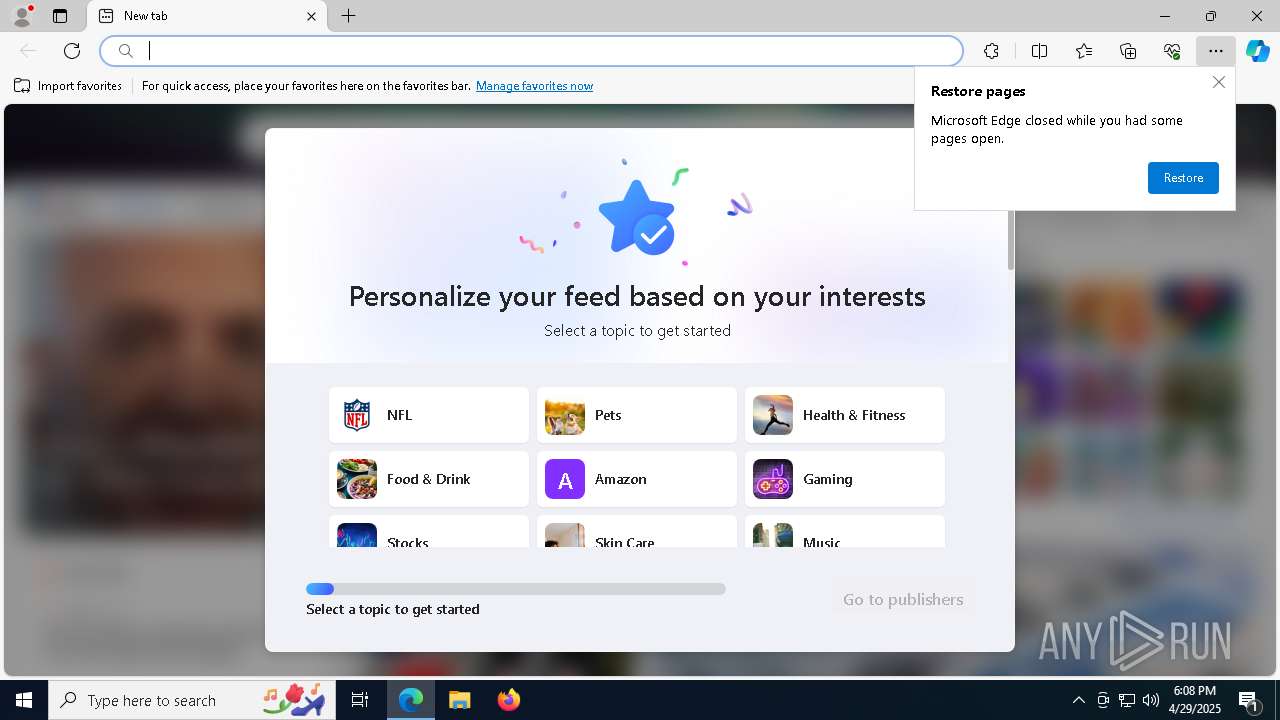The width and height of the screenshot is (1280, 720).
Task: Open the network tray icon
Action: point(1127,700)
